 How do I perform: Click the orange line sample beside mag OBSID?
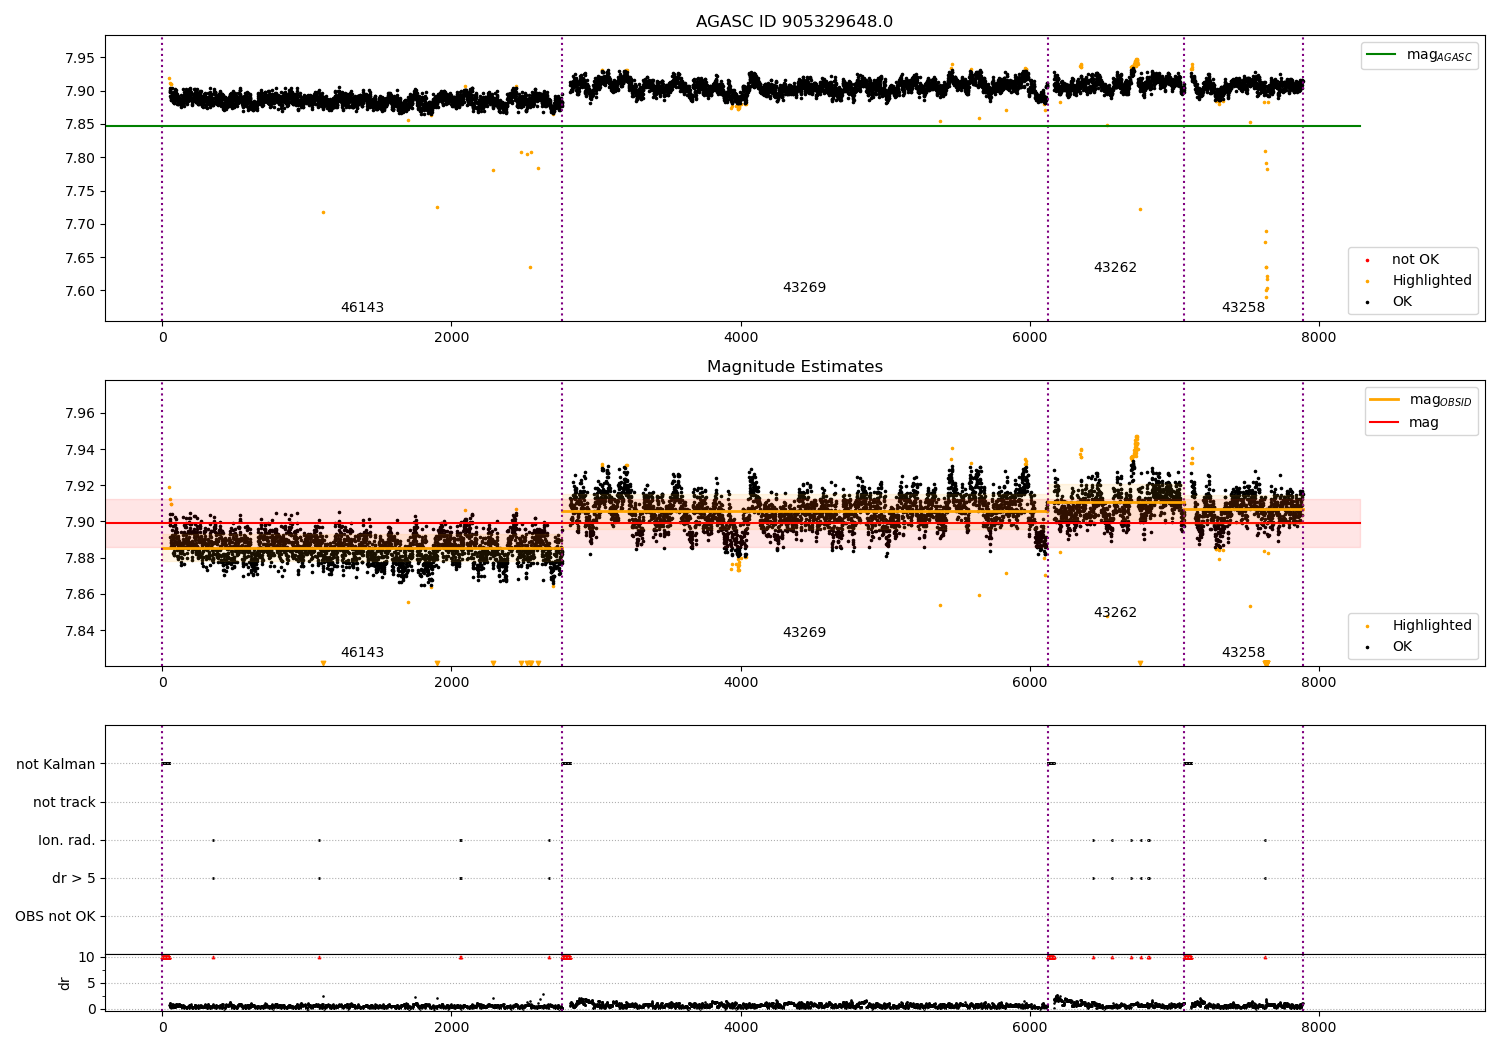1384,400
